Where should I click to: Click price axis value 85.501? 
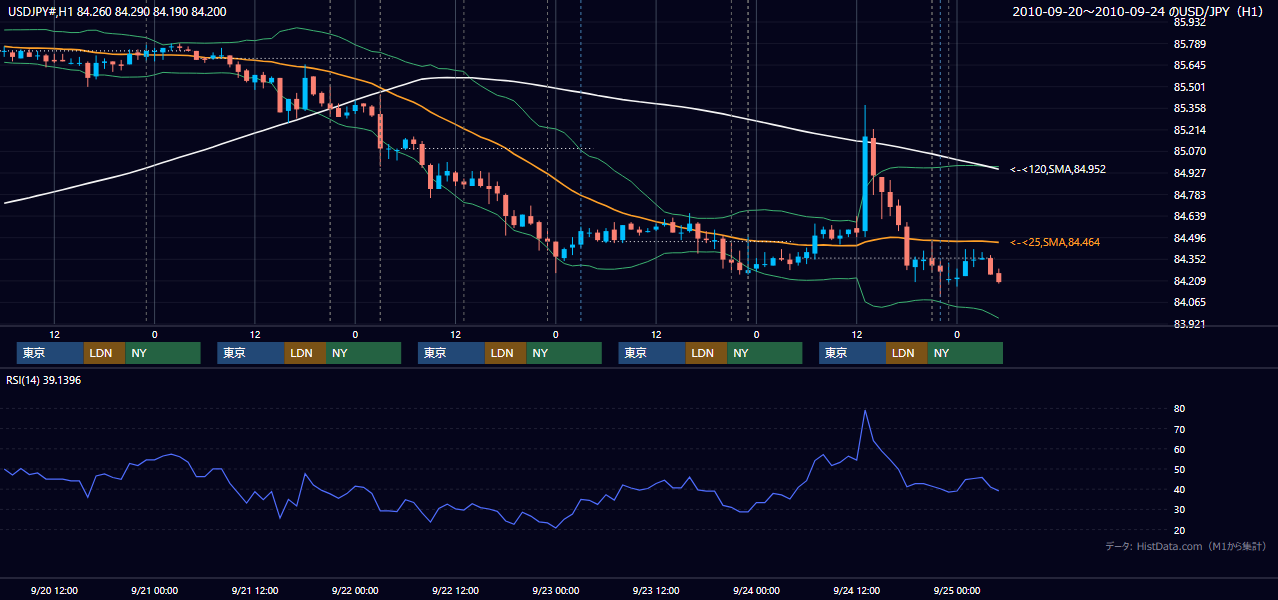[x=1190, y=87]
